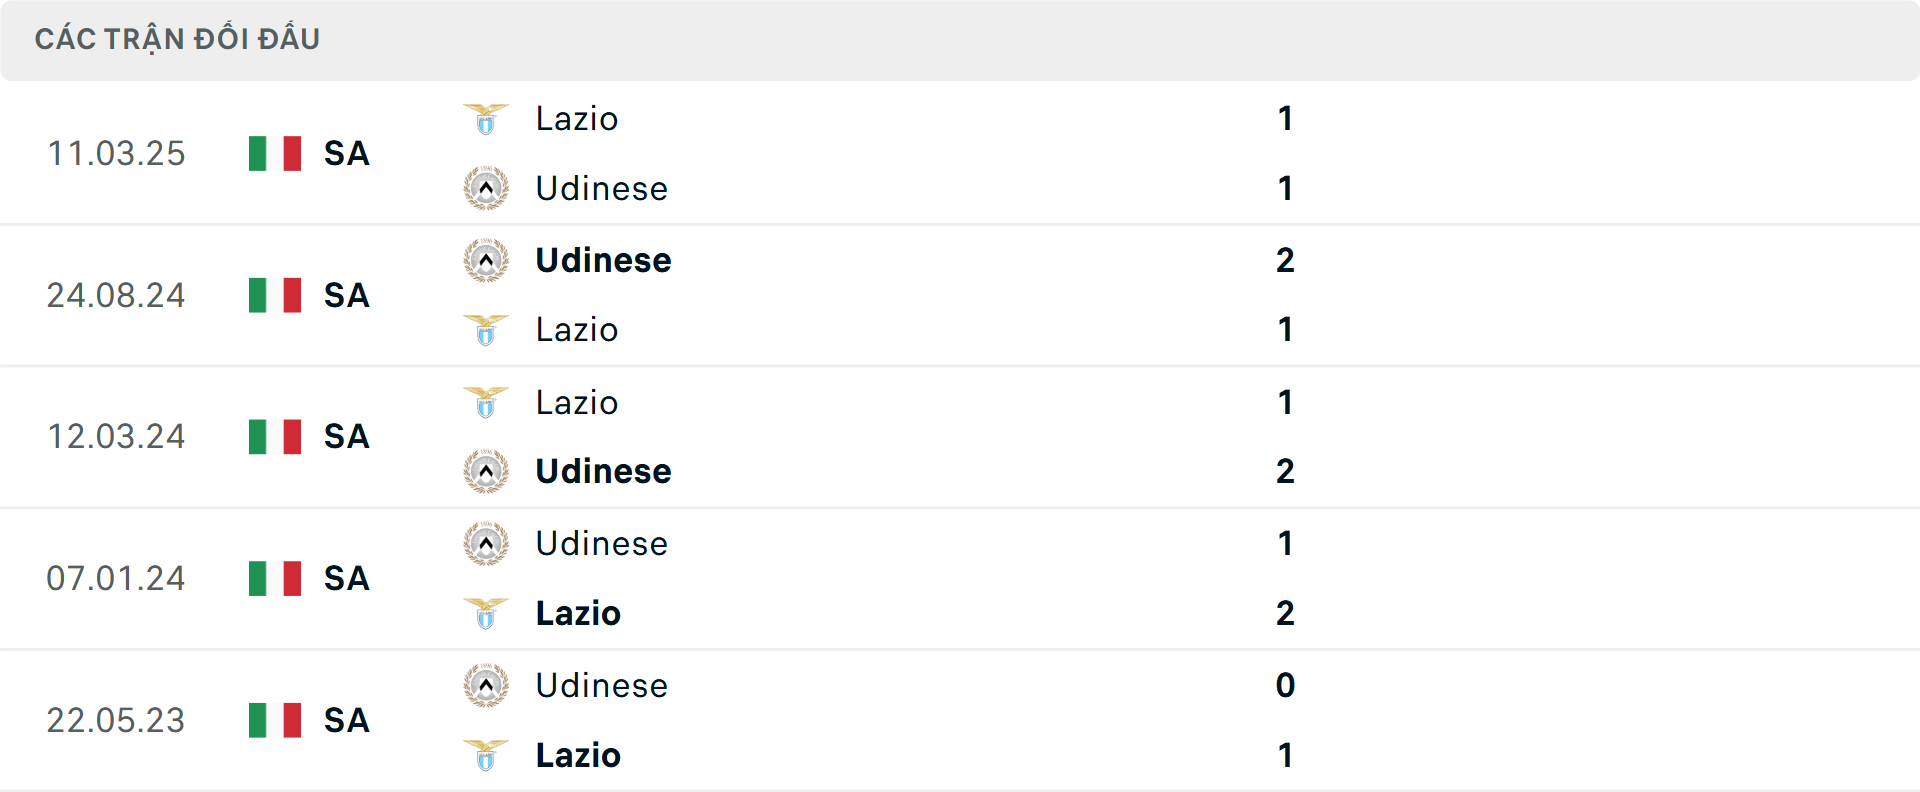The height and width of the screenshot is (792, 1920).
Task: Click the Udinese crest in the 22.05.23 match
Action: (486, 685)
